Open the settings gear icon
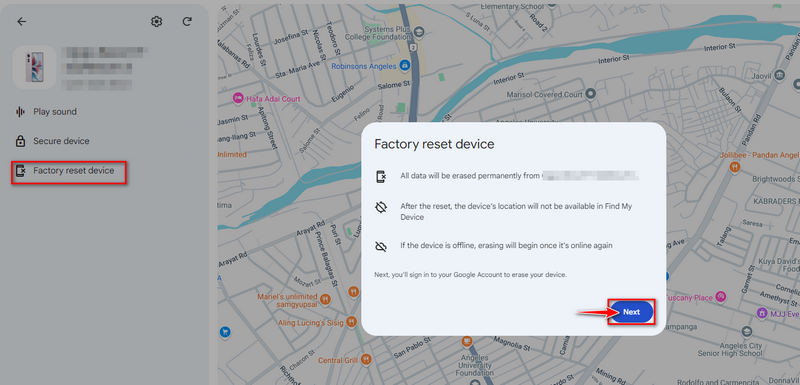 [157, 21]
